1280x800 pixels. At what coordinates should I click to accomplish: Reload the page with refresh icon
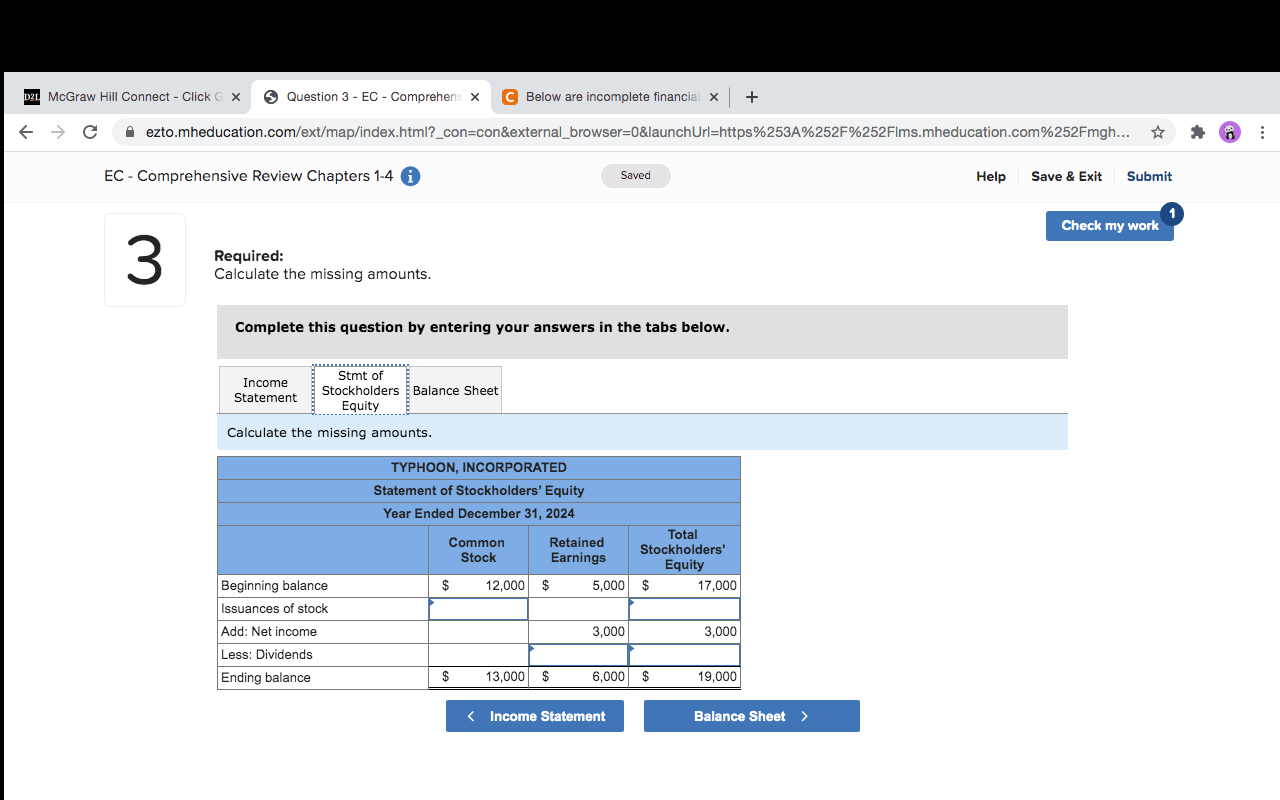click(x=90, y=132)
